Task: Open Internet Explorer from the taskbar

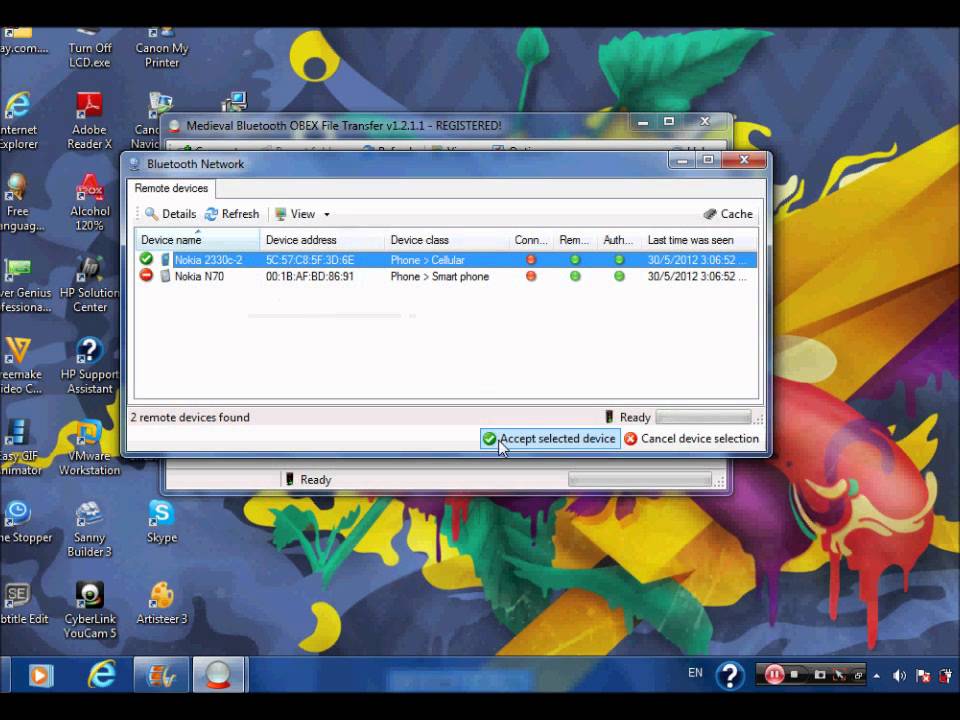Action: 102,675
